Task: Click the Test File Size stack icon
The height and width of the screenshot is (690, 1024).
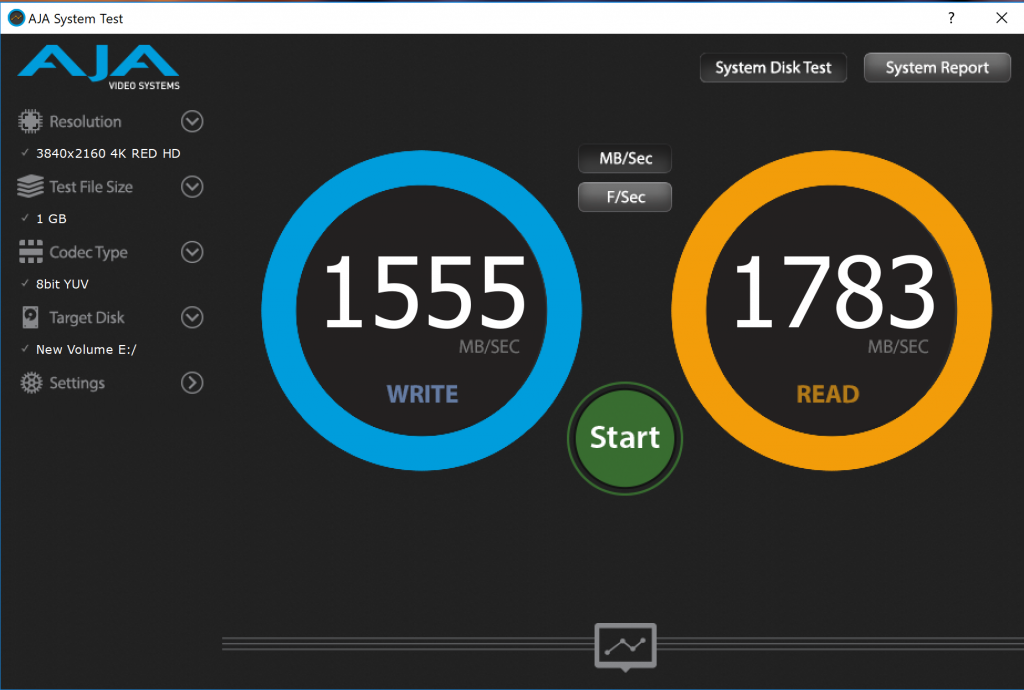Action: (30, 187)
